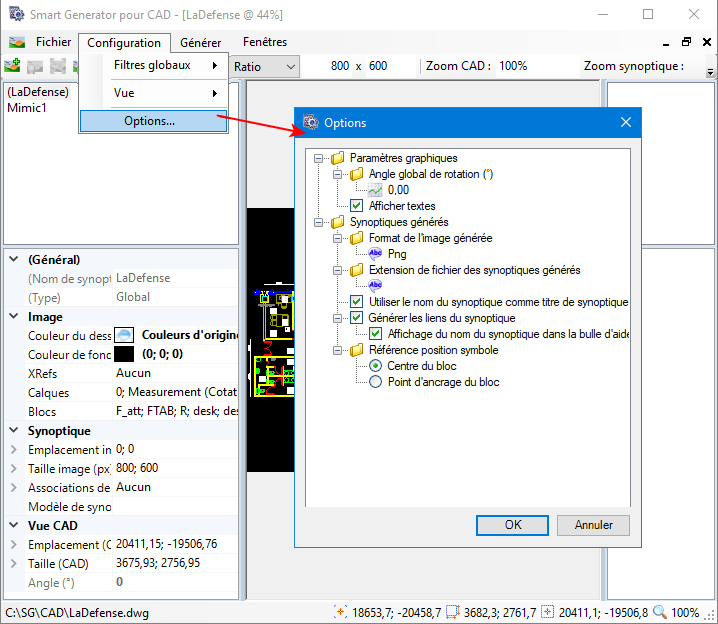Click the Synoptiques générés folder icon
Viewport: 718px width, 624px height.
(337, 222)
